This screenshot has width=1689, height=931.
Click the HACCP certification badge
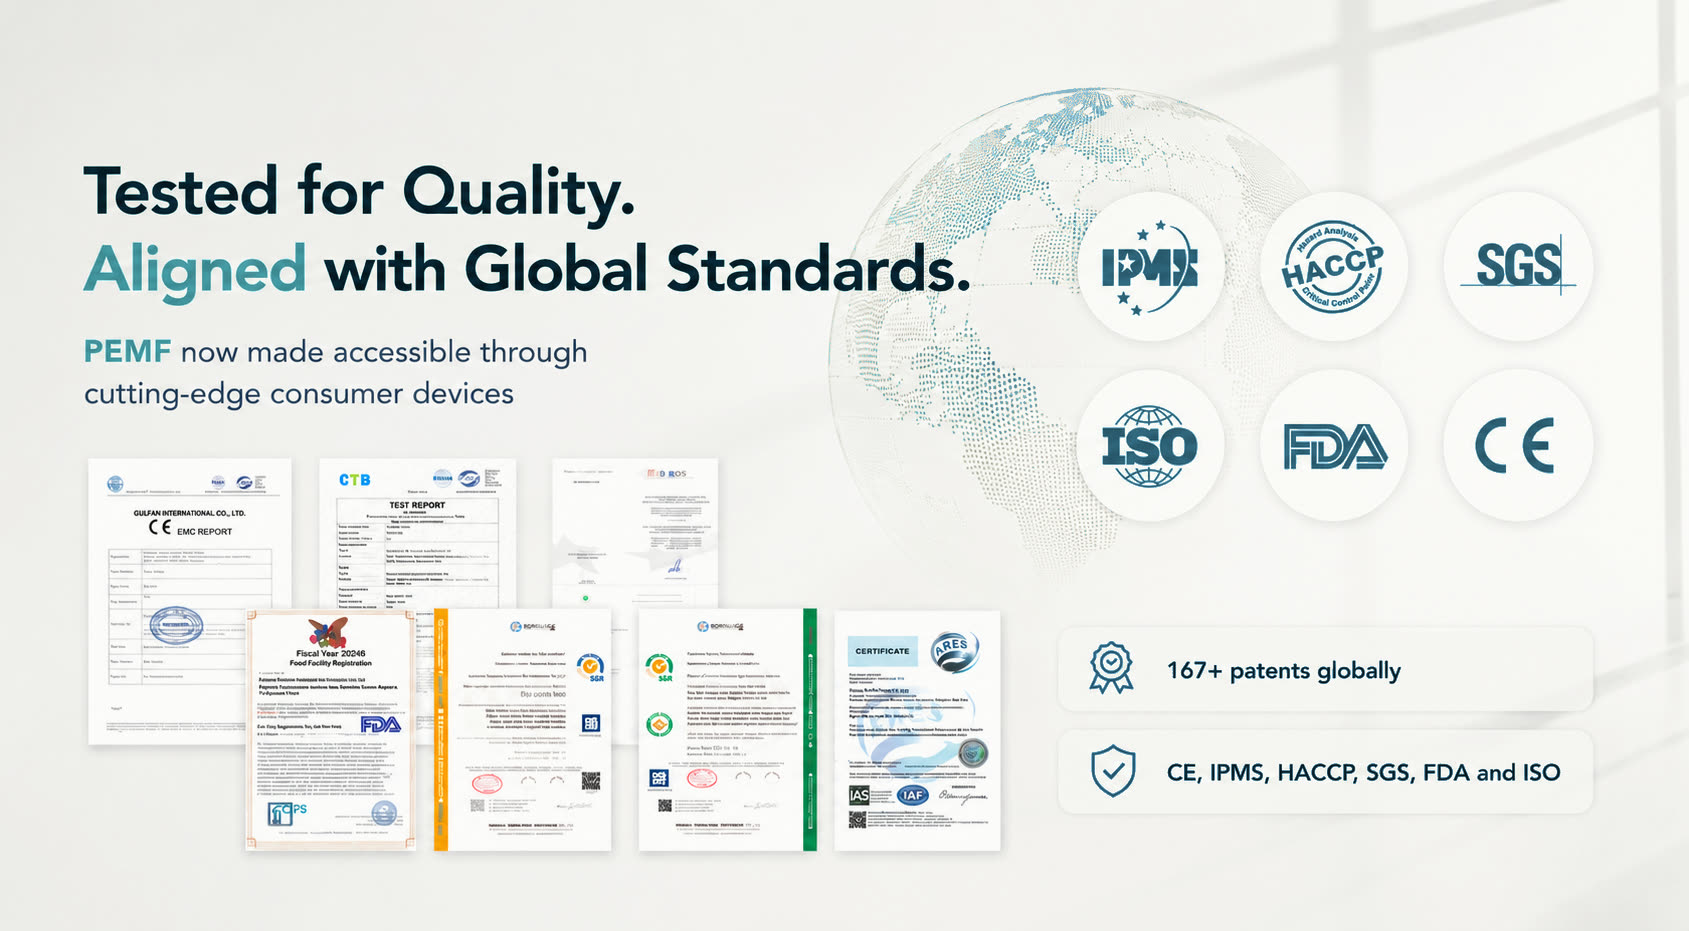[x=1334, y=267]
